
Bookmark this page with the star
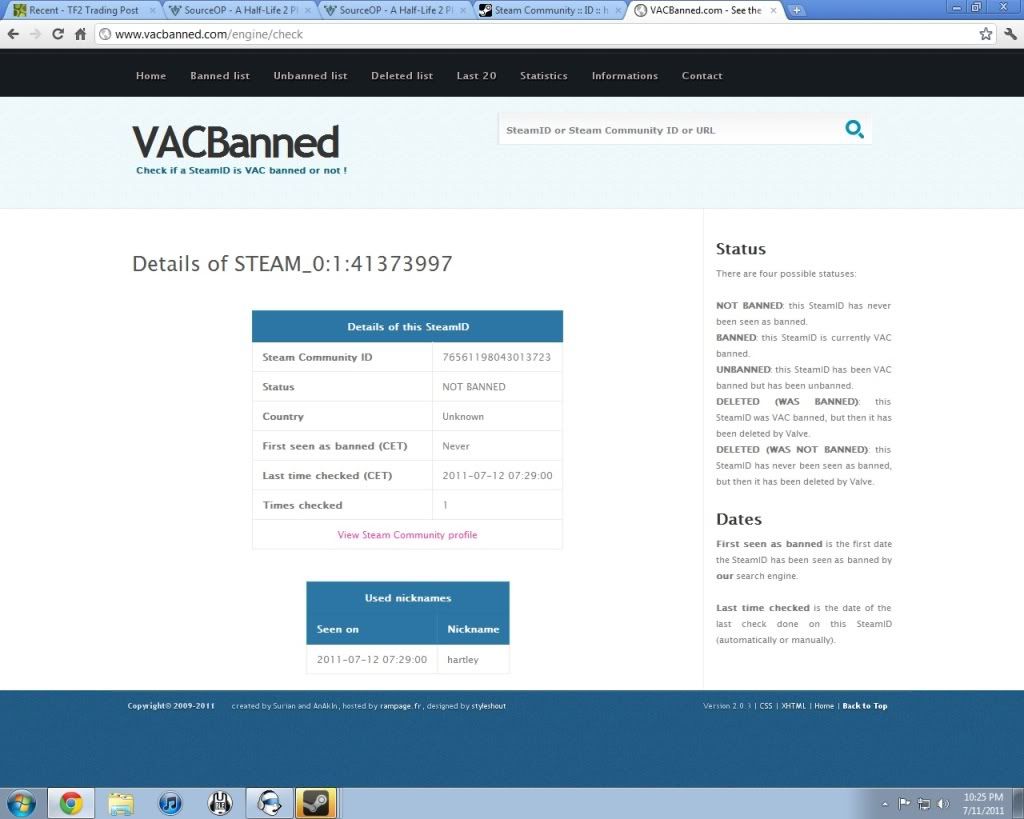pyautogui.click(x=985, y=34)
